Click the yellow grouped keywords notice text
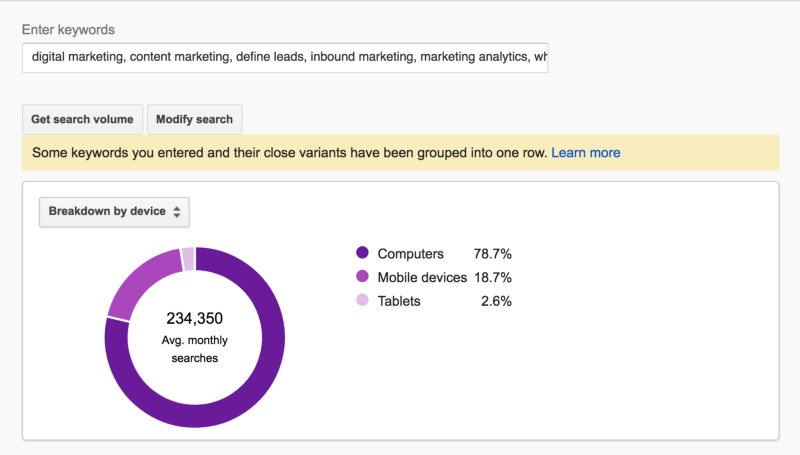Screen dimensions: 800x455 (x=290, y=153)
